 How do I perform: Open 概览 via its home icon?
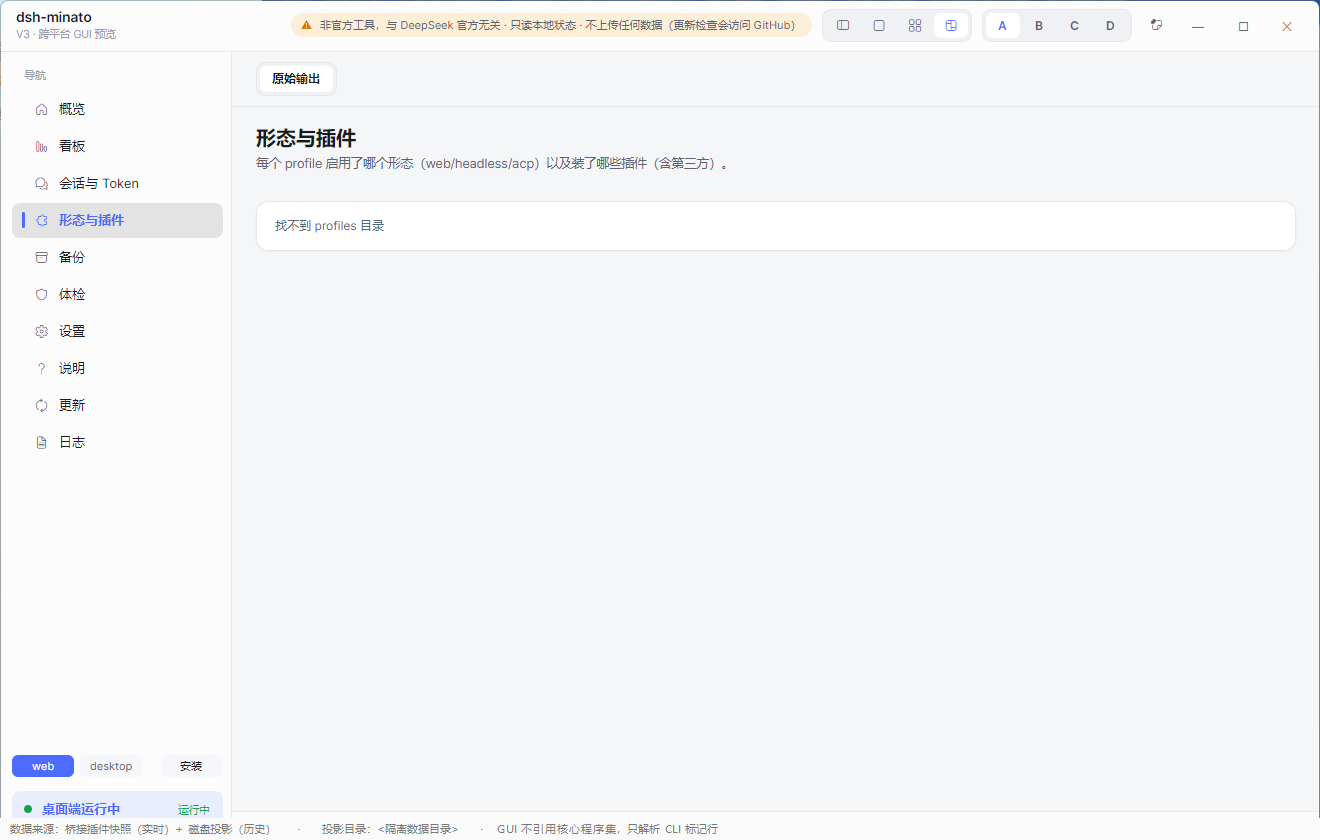41,109
